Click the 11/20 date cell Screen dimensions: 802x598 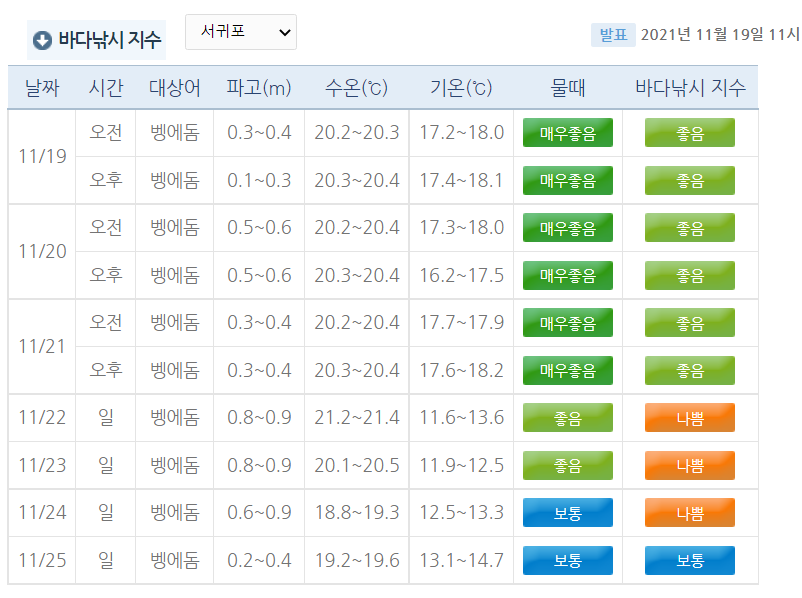pos(42,252)
